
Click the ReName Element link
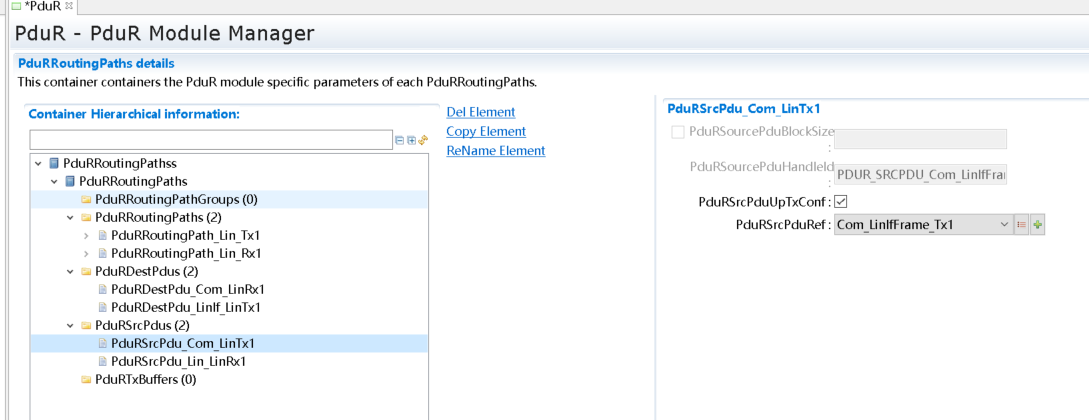[x=495, y=151]
